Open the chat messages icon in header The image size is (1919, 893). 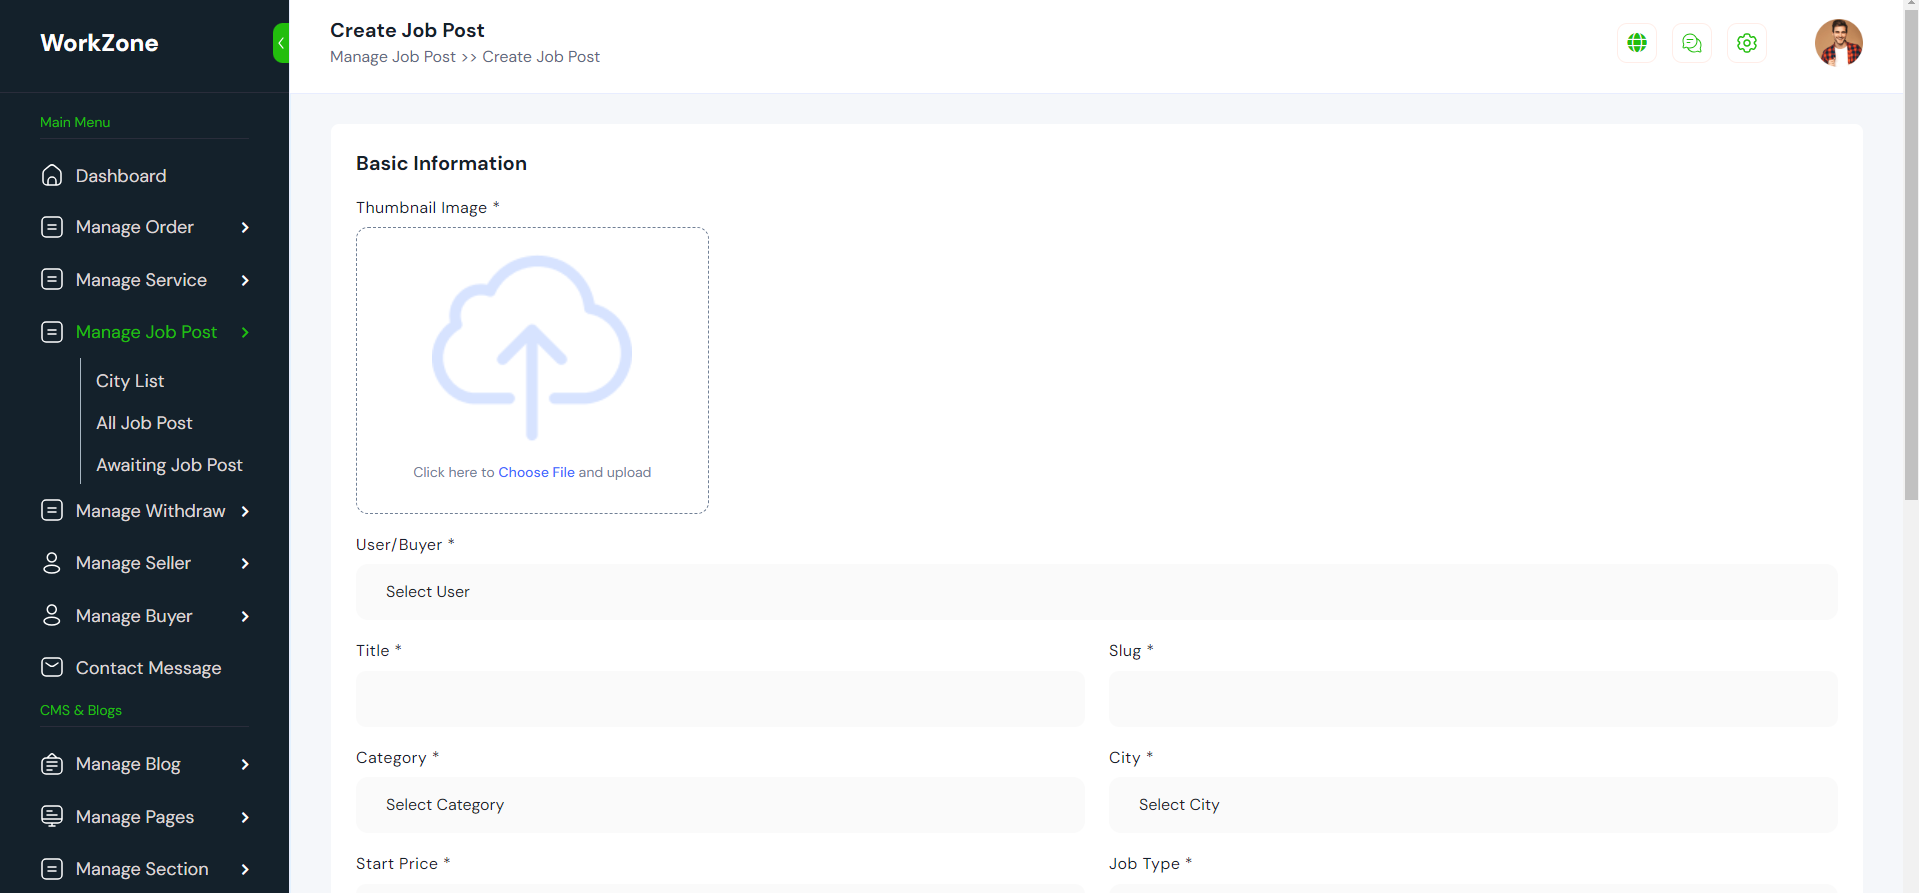(x=1691, y=43)
